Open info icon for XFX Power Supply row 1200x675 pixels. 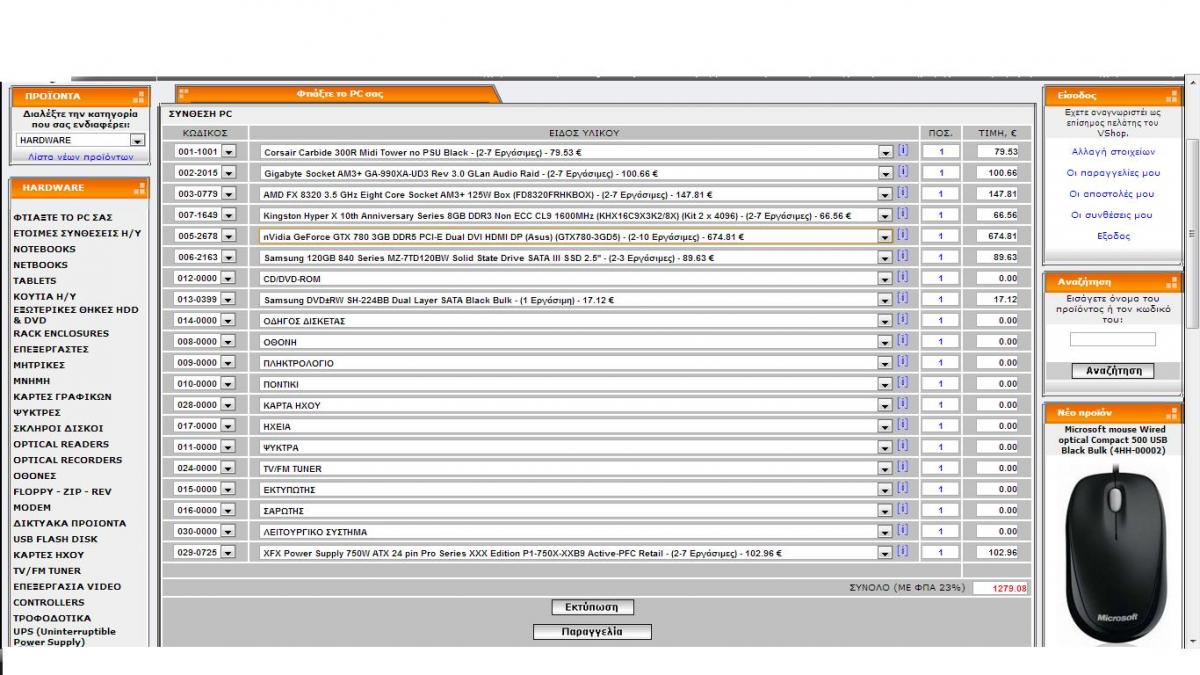[902, 551]
